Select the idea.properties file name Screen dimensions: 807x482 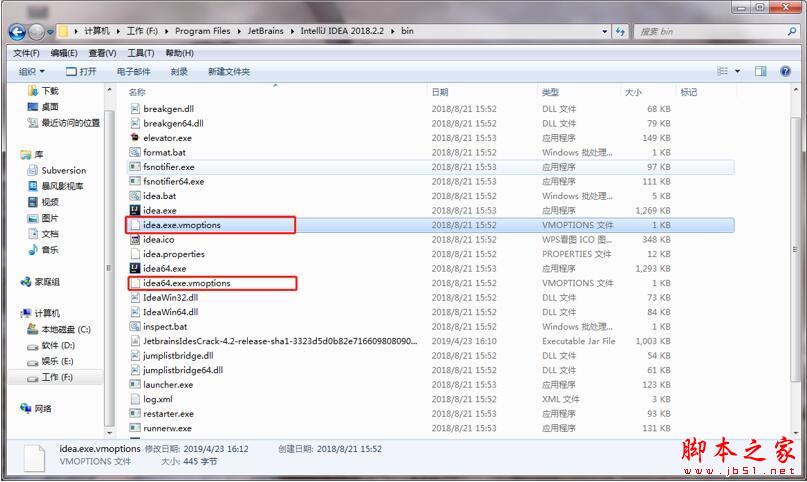[x=174, y=254]
